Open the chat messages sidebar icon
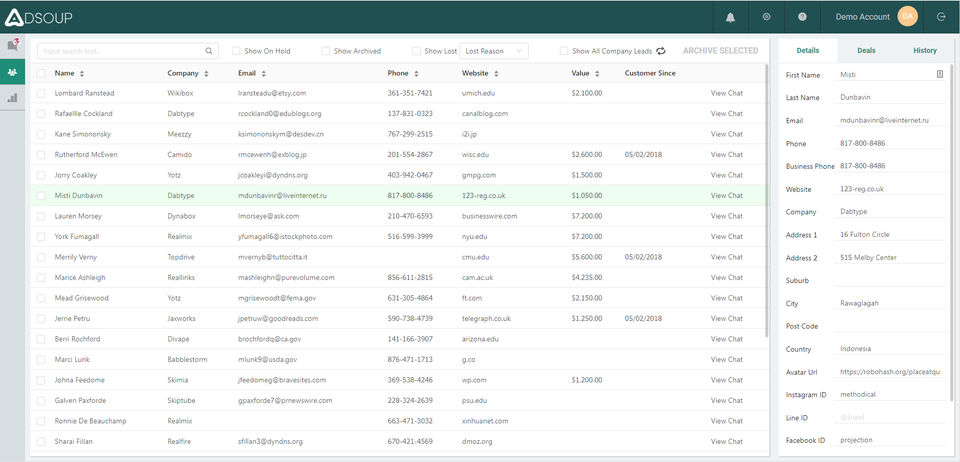This screenshot has height=462, width=960. 12,45
